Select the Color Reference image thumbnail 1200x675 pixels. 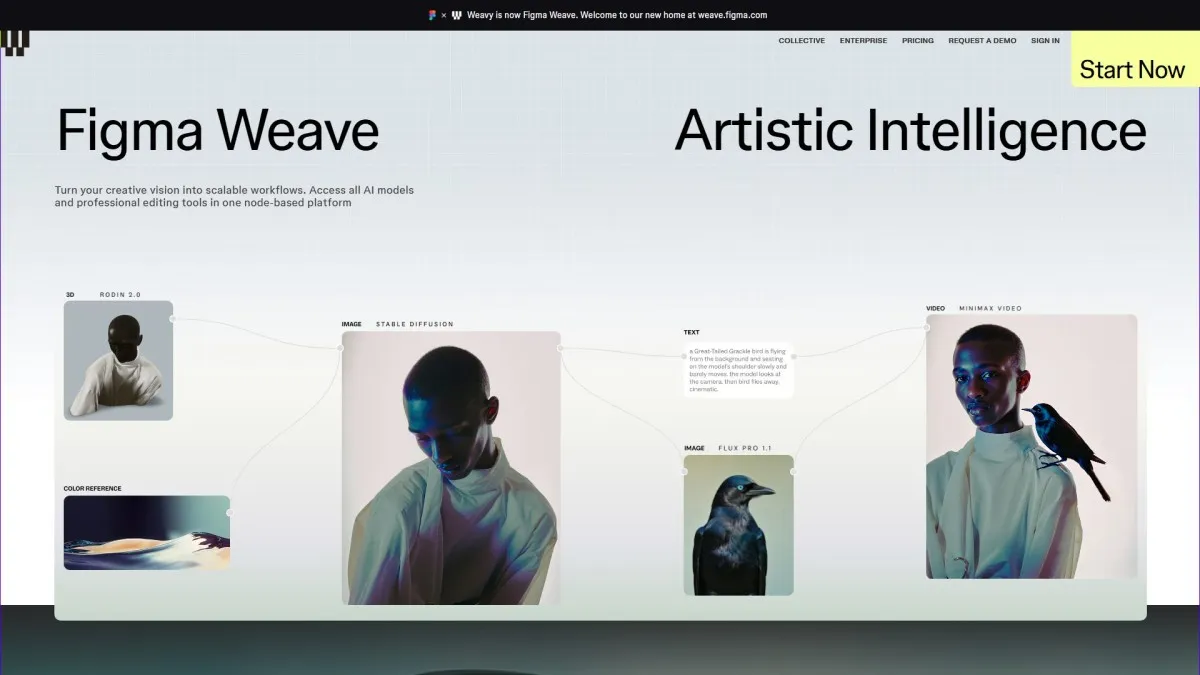(x=147, y=533)
